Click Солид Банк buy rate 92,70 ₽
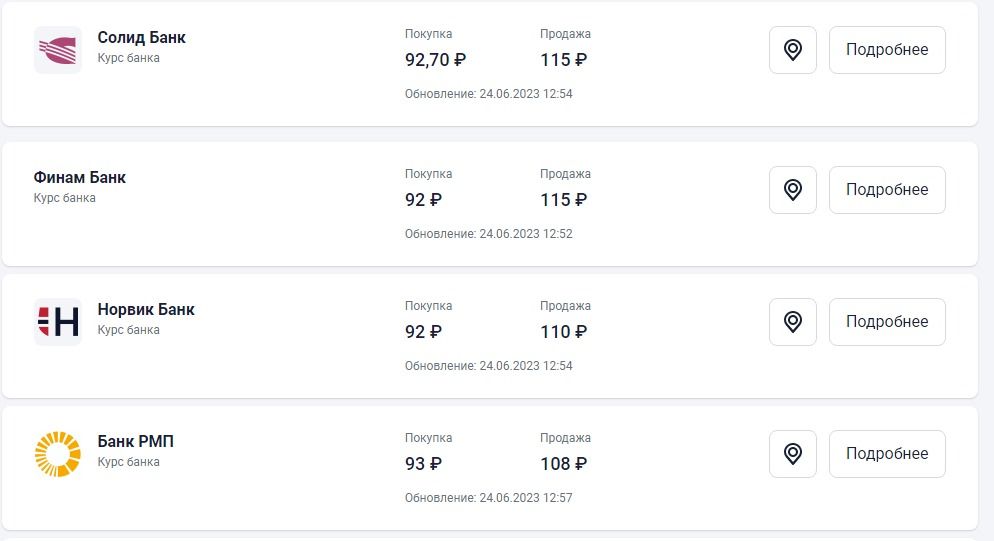Image resolution: width=994 pixels, height=541 pixels. [435, 60]
